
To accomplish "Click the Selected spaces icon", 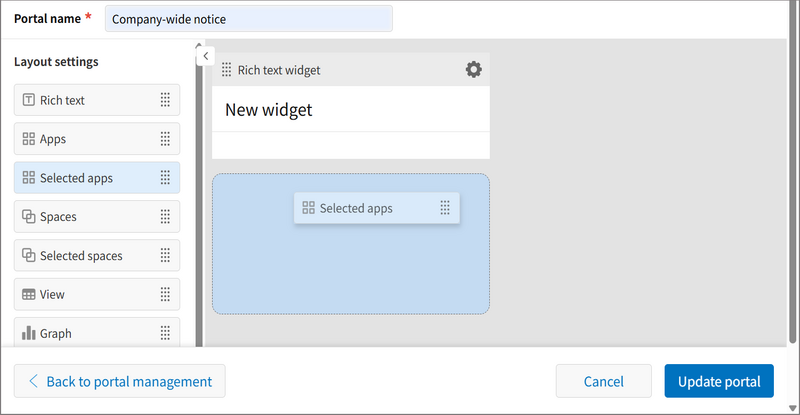I will click(x=28, y=256).
